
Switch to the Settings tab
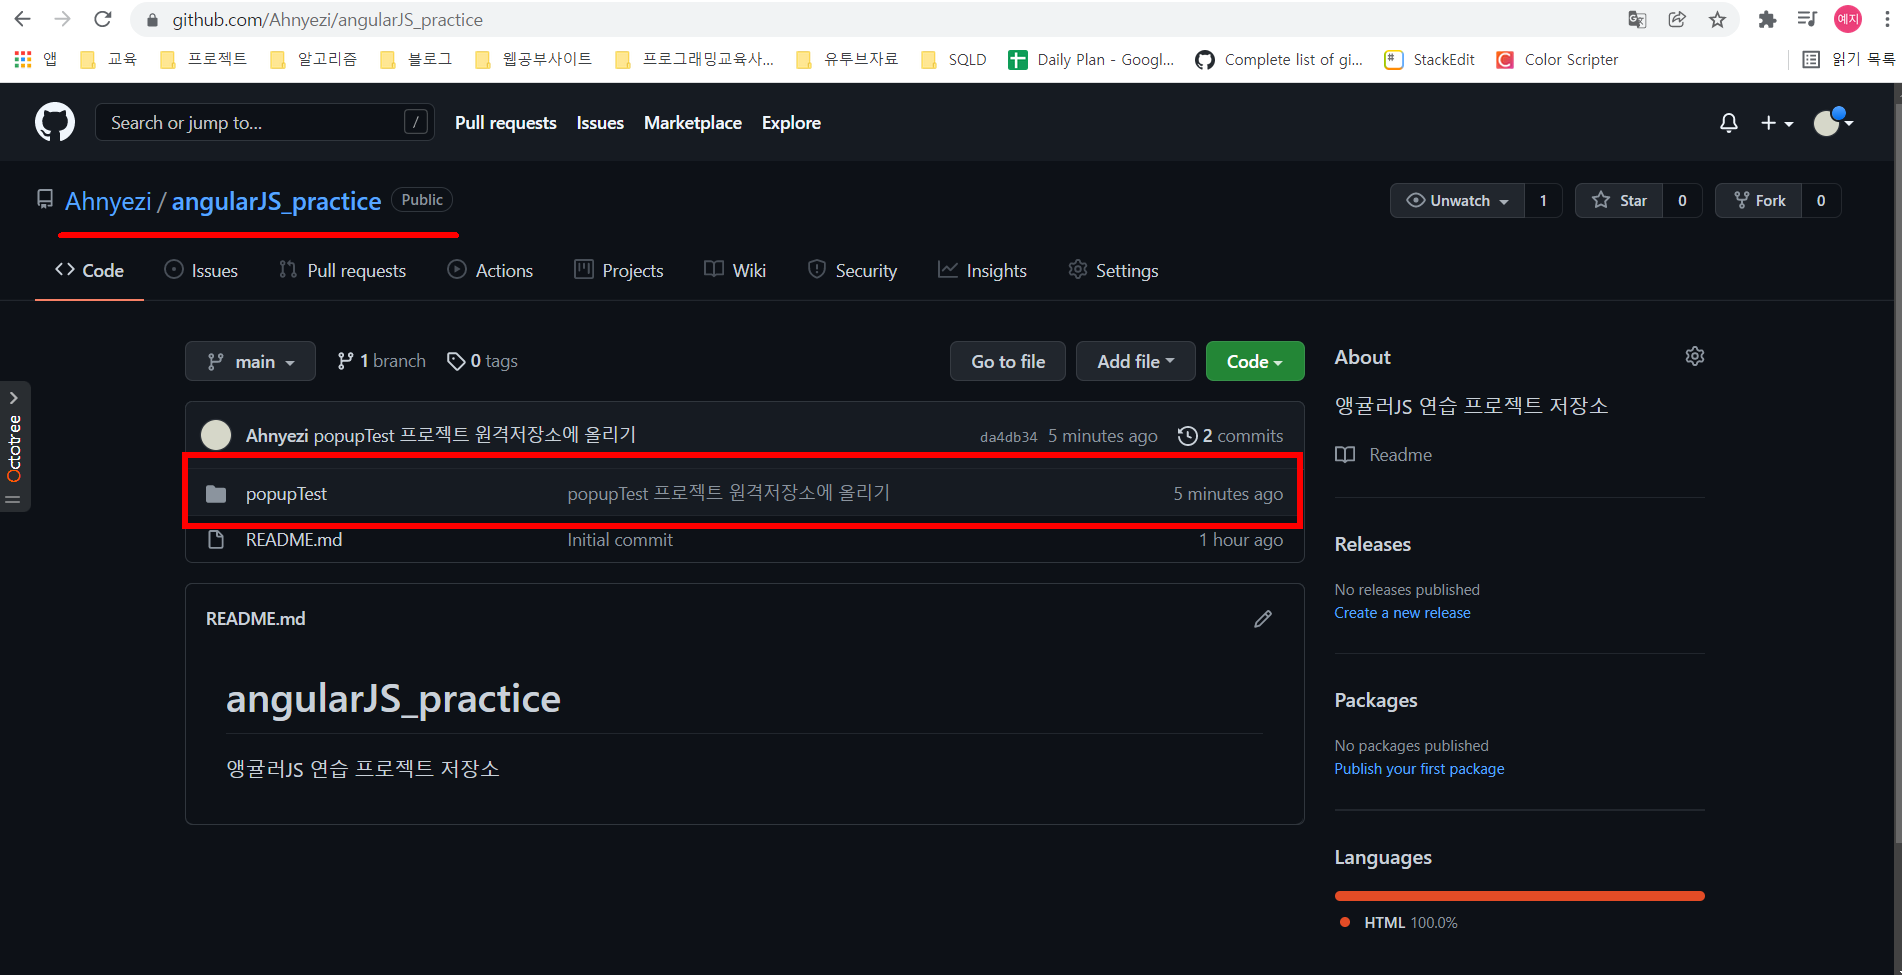click(1113, 270)
